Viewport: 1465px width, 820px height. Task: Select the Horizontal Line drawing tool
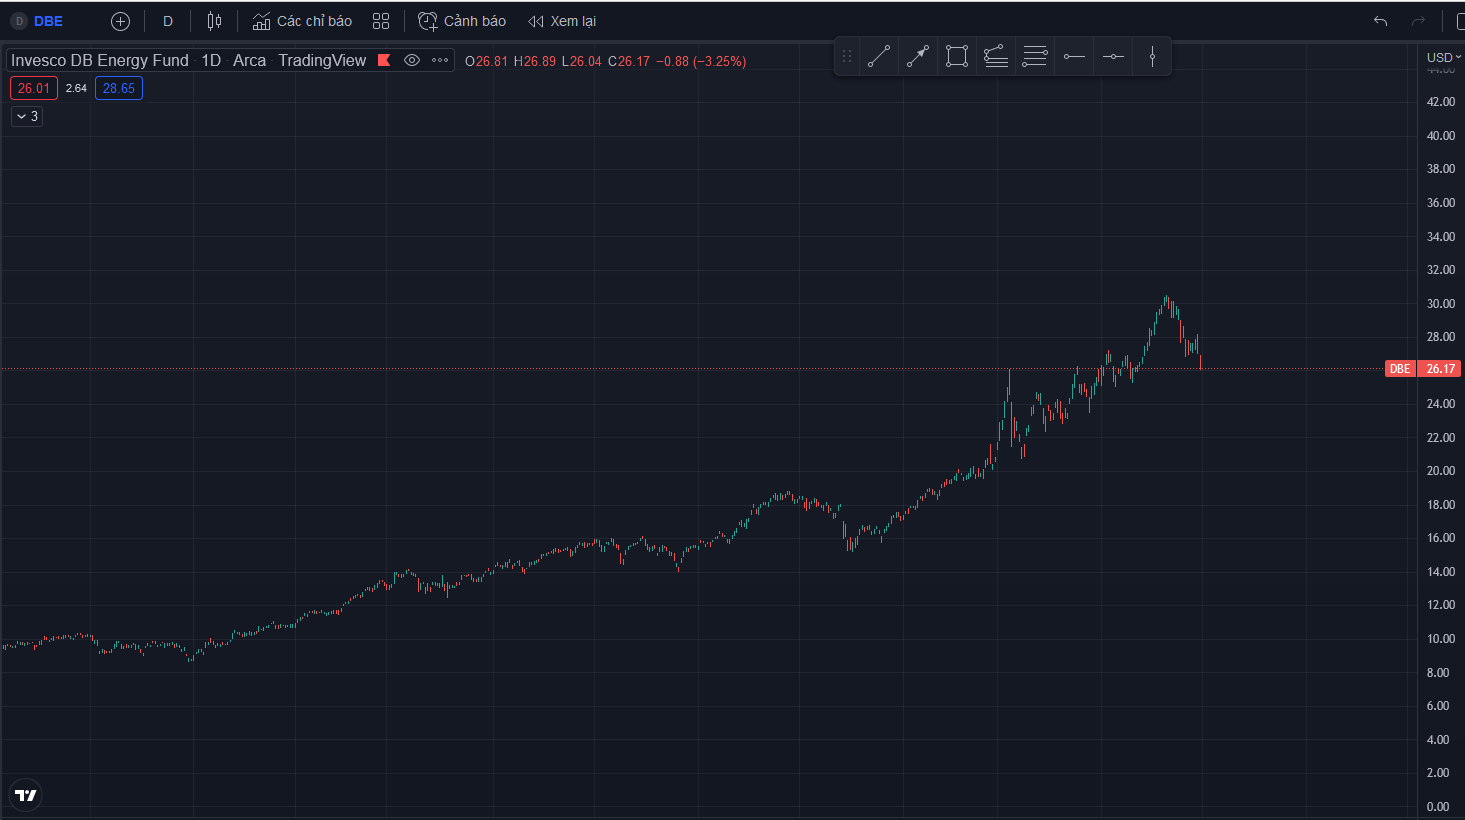[1113, 57]
